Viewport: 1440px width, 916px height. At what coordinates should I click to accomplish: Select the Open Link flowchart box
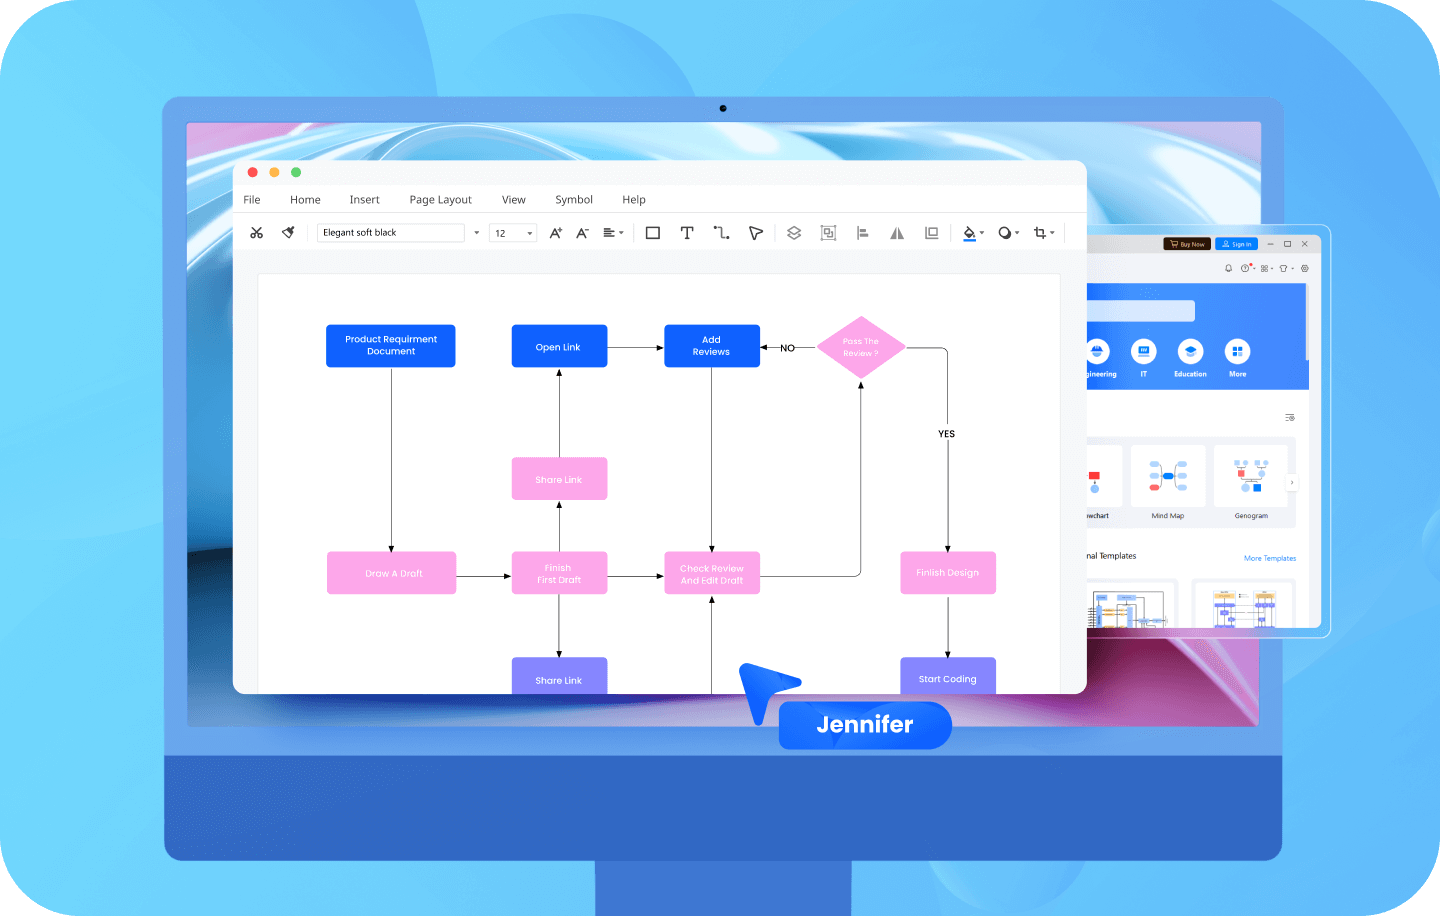tap(559, 346)
